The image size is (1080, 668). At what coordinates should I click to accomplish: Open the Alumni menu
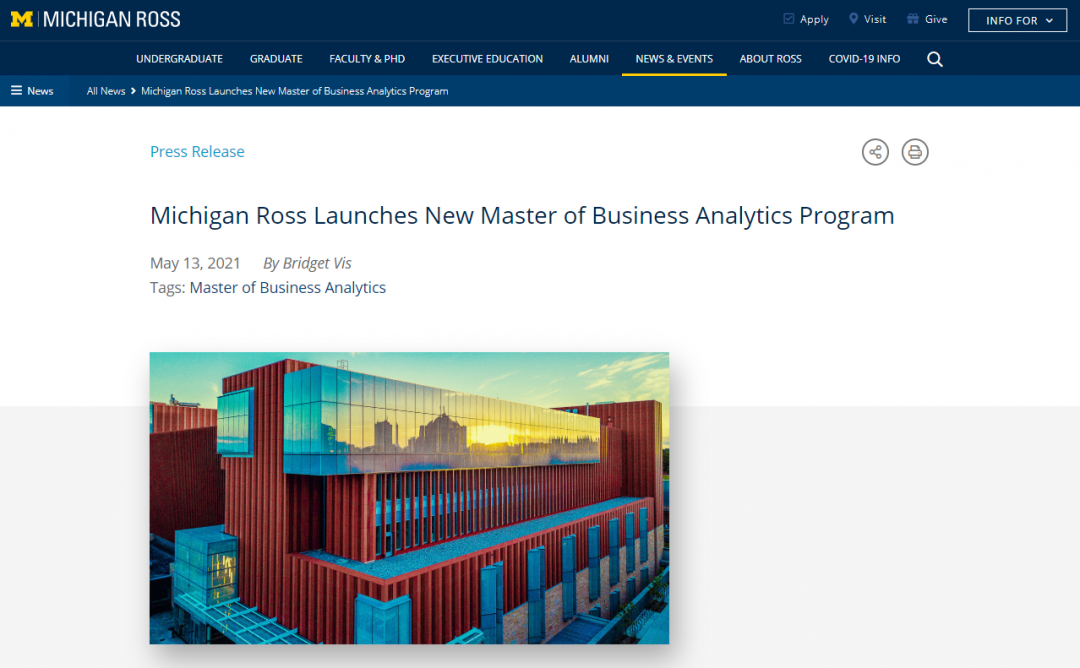(589, 59)
